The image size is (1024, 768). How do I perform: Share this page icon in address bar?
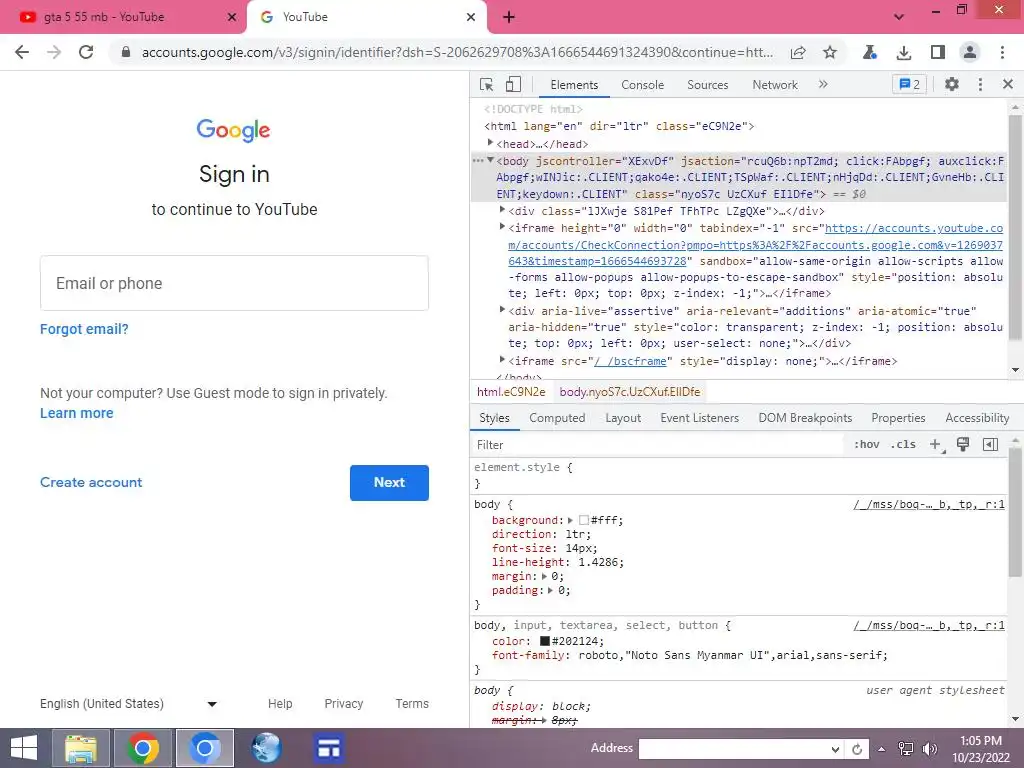[798, 52]
